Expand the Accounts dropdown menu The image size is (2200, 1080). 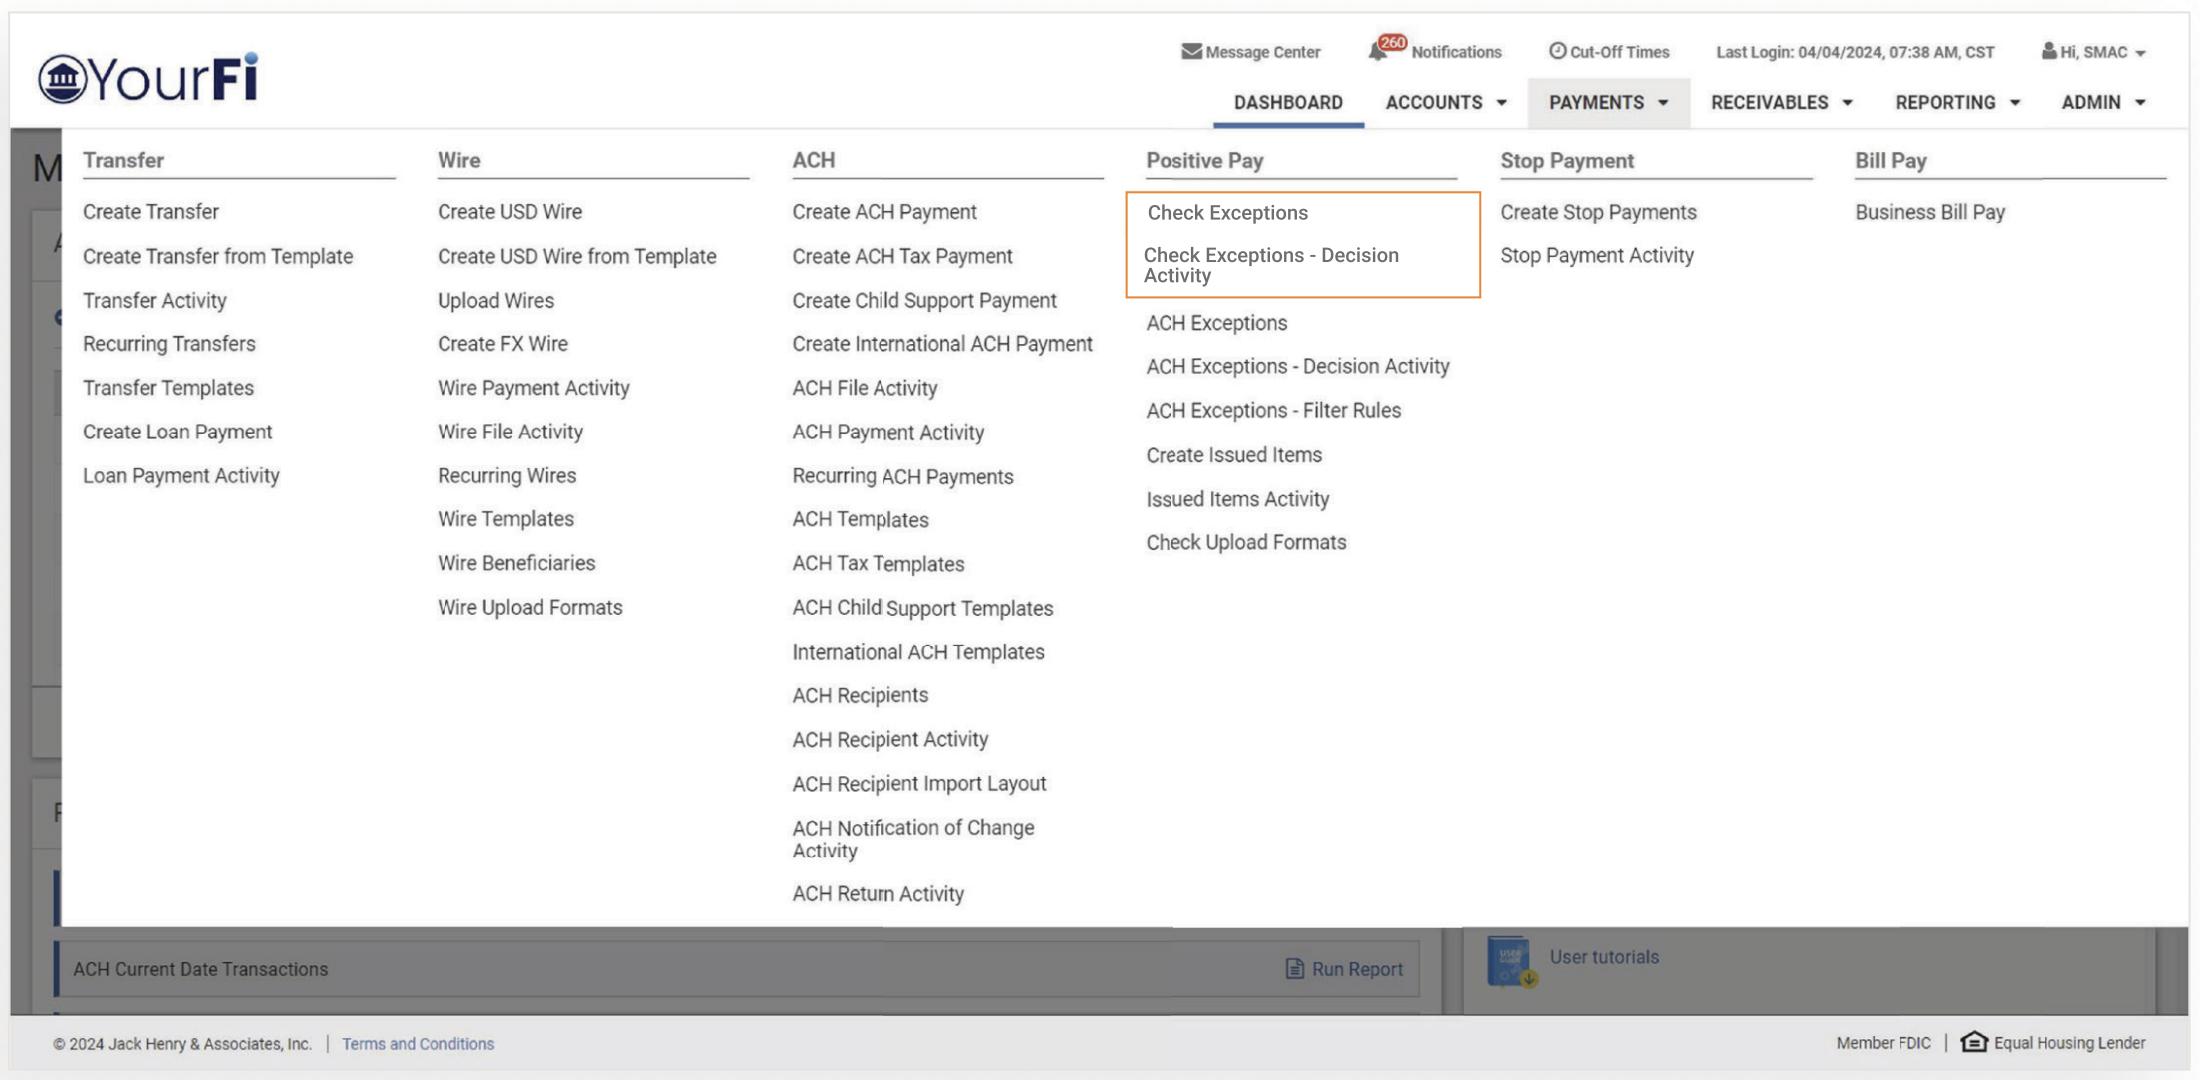[1445, 102]
